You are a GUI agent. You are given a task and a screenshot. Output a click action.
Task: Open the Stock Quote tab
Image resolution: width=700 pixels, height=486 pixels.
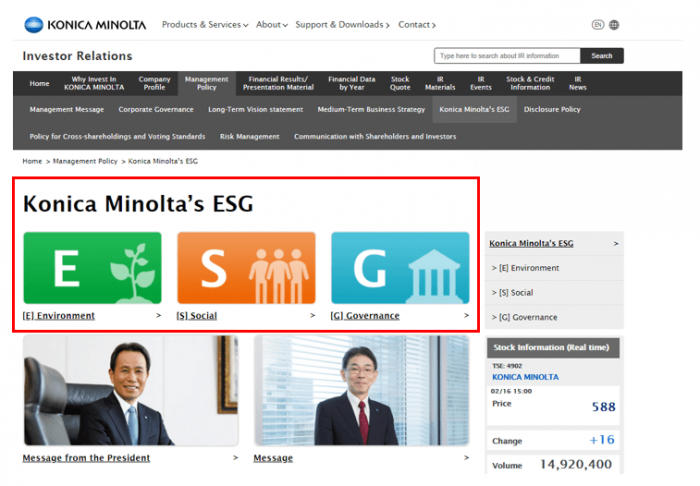(400, 83)
